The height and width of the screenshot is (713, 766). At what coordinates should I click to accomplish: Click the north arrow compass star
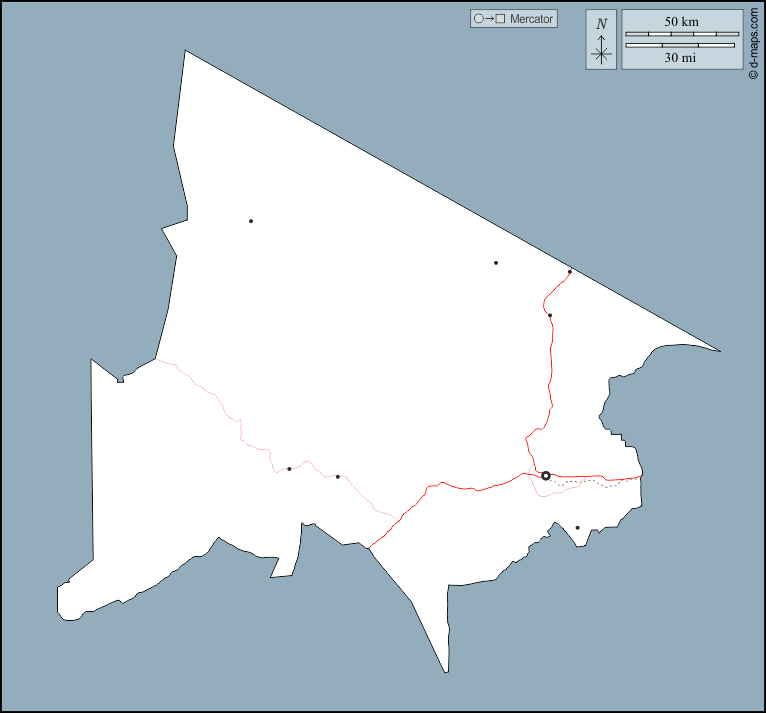[601, 54]
